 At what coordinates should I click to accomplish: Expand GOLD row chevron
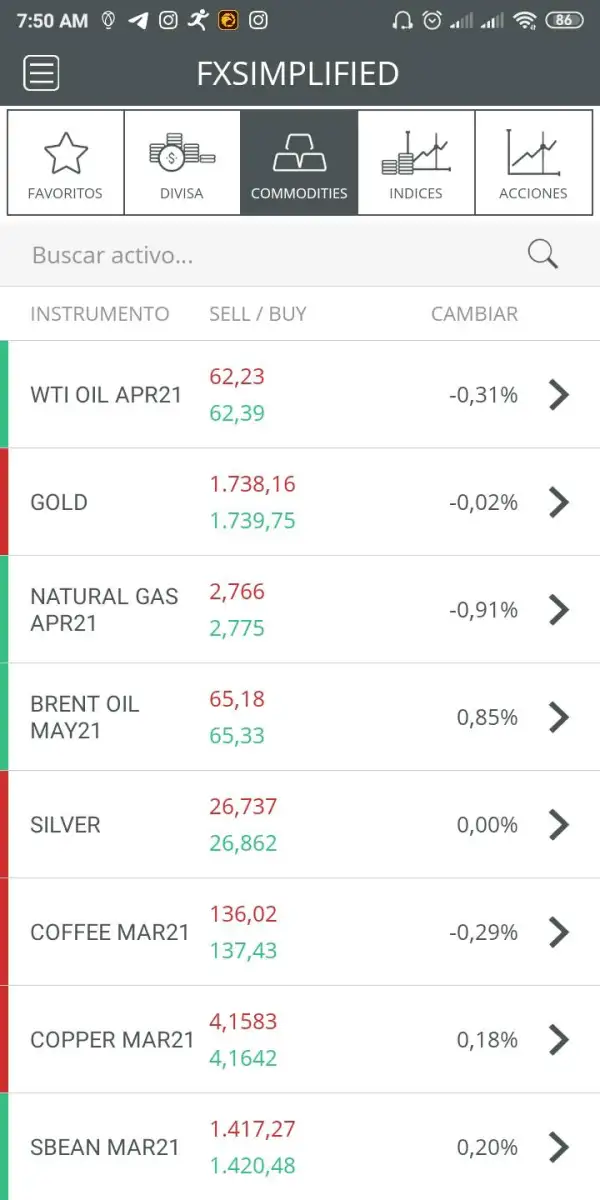pyautogui.click(x=559, y=502)
